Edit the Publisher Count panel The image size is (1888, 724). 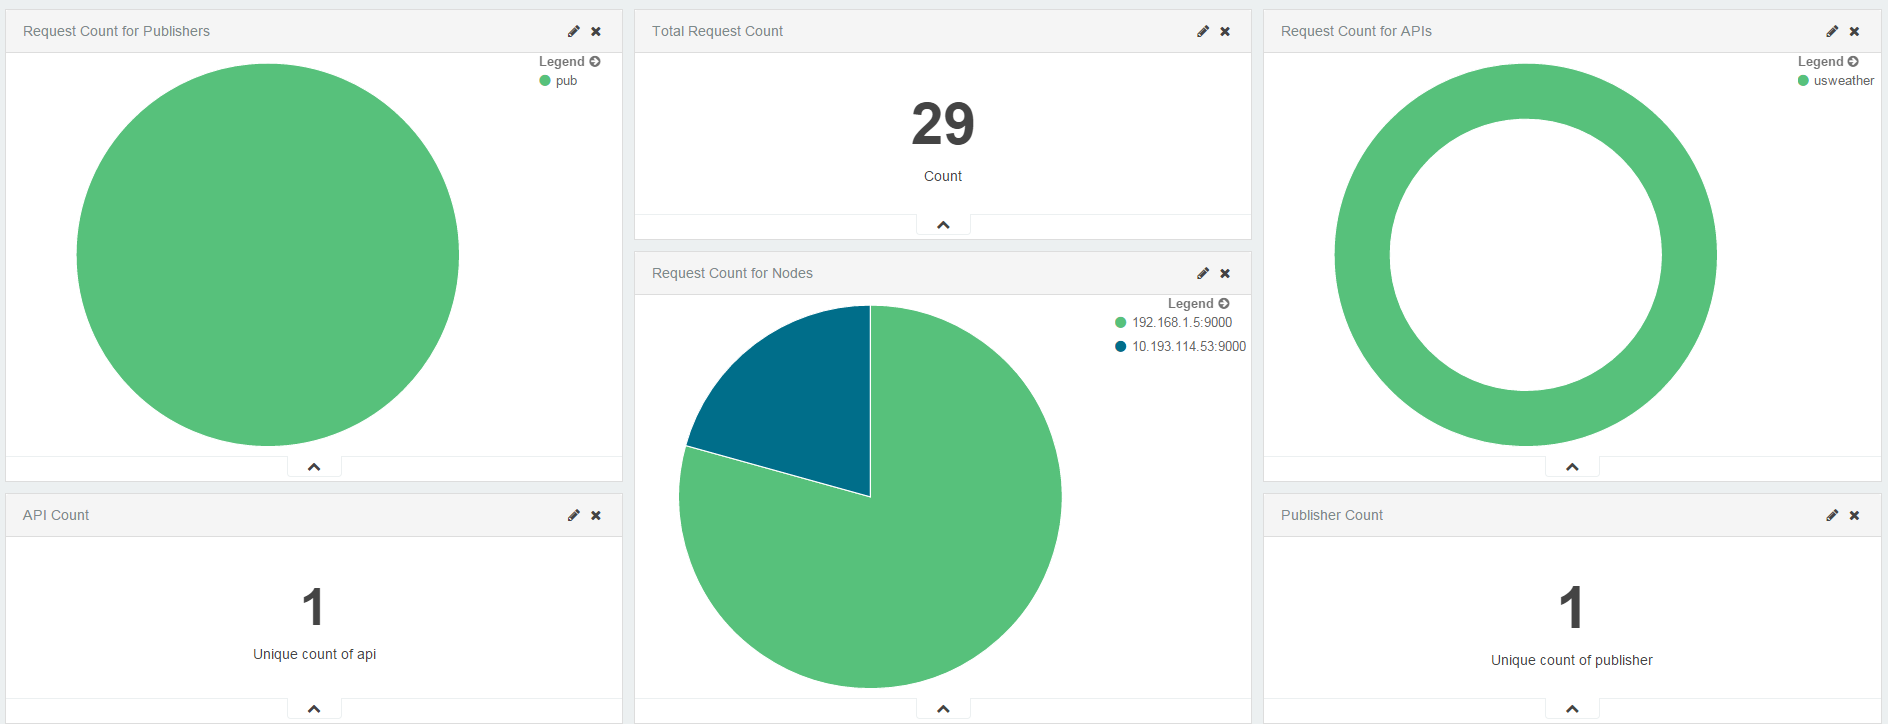coord(1832,516)
